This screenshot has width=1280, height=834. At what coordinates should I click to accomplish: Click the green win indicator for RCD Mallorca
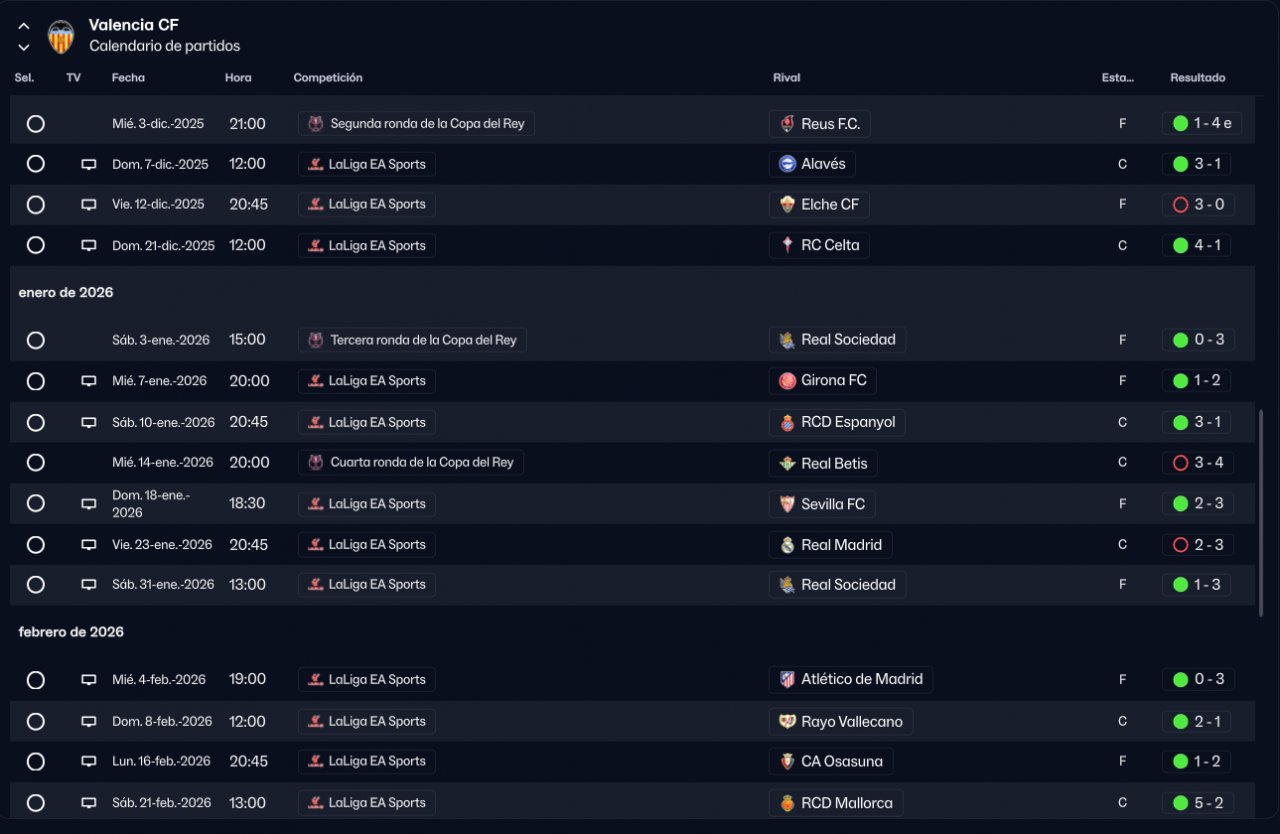1180,803
